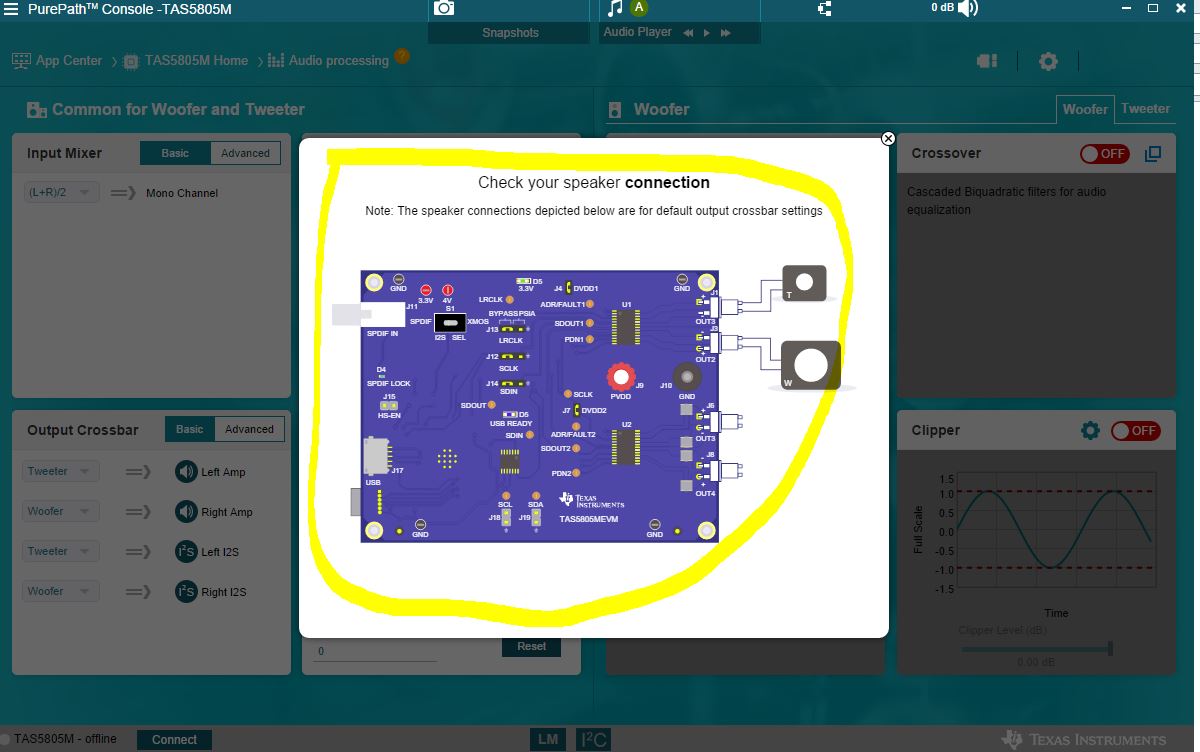The height and width of the screenshot is (752, 1200).
Task: Select the Input Mixer Advanced mode
Action: 246,153
